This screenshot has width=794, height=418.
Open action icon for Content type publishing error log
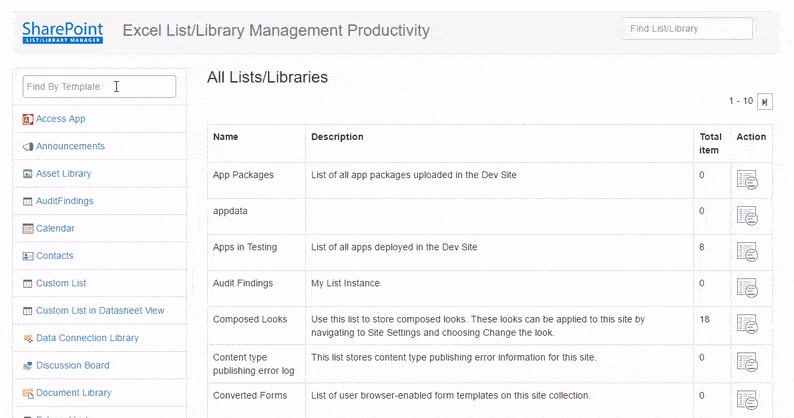point(747,362)
